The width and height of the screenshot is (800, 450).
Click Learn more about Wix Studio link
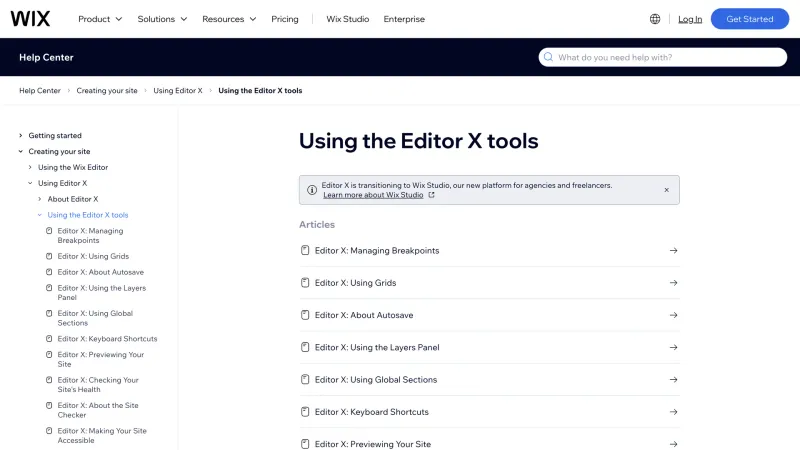point(373,195)
